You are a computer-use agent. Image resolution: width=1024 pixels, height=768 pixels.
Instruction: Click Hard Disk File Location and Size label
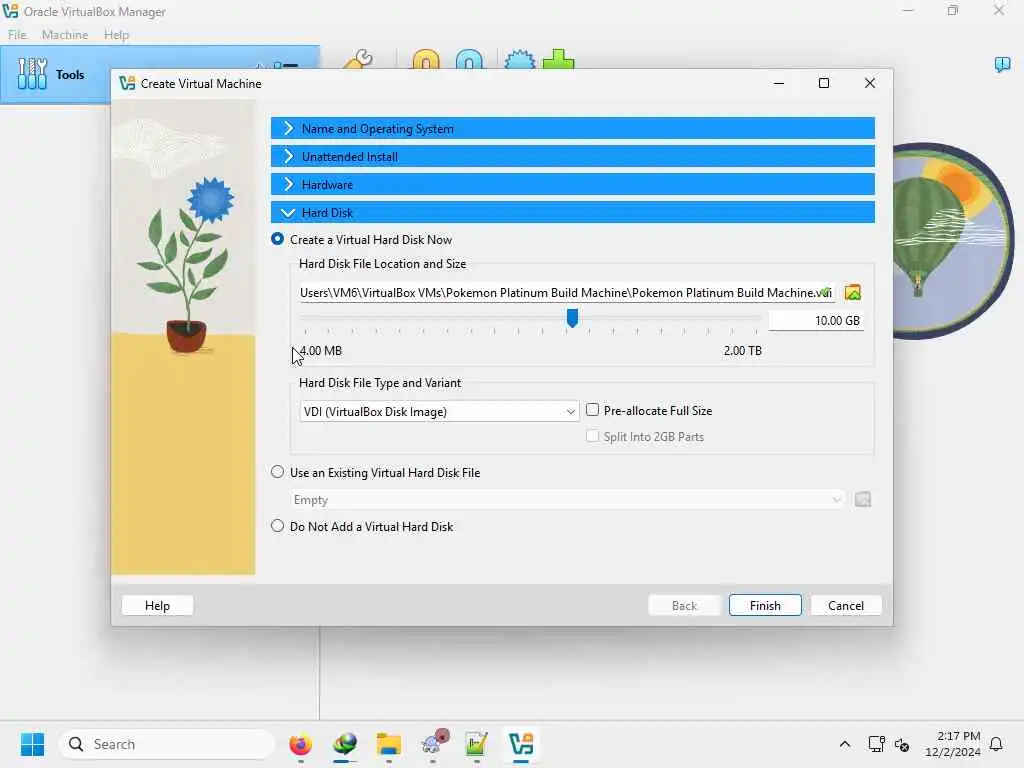coord(383,264)
